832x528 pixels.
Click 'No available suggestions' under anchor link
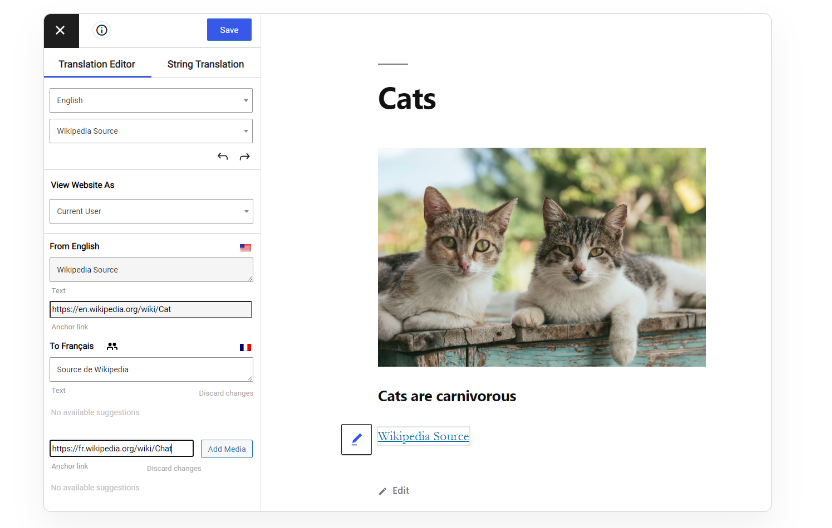click(x=95, y=488)
